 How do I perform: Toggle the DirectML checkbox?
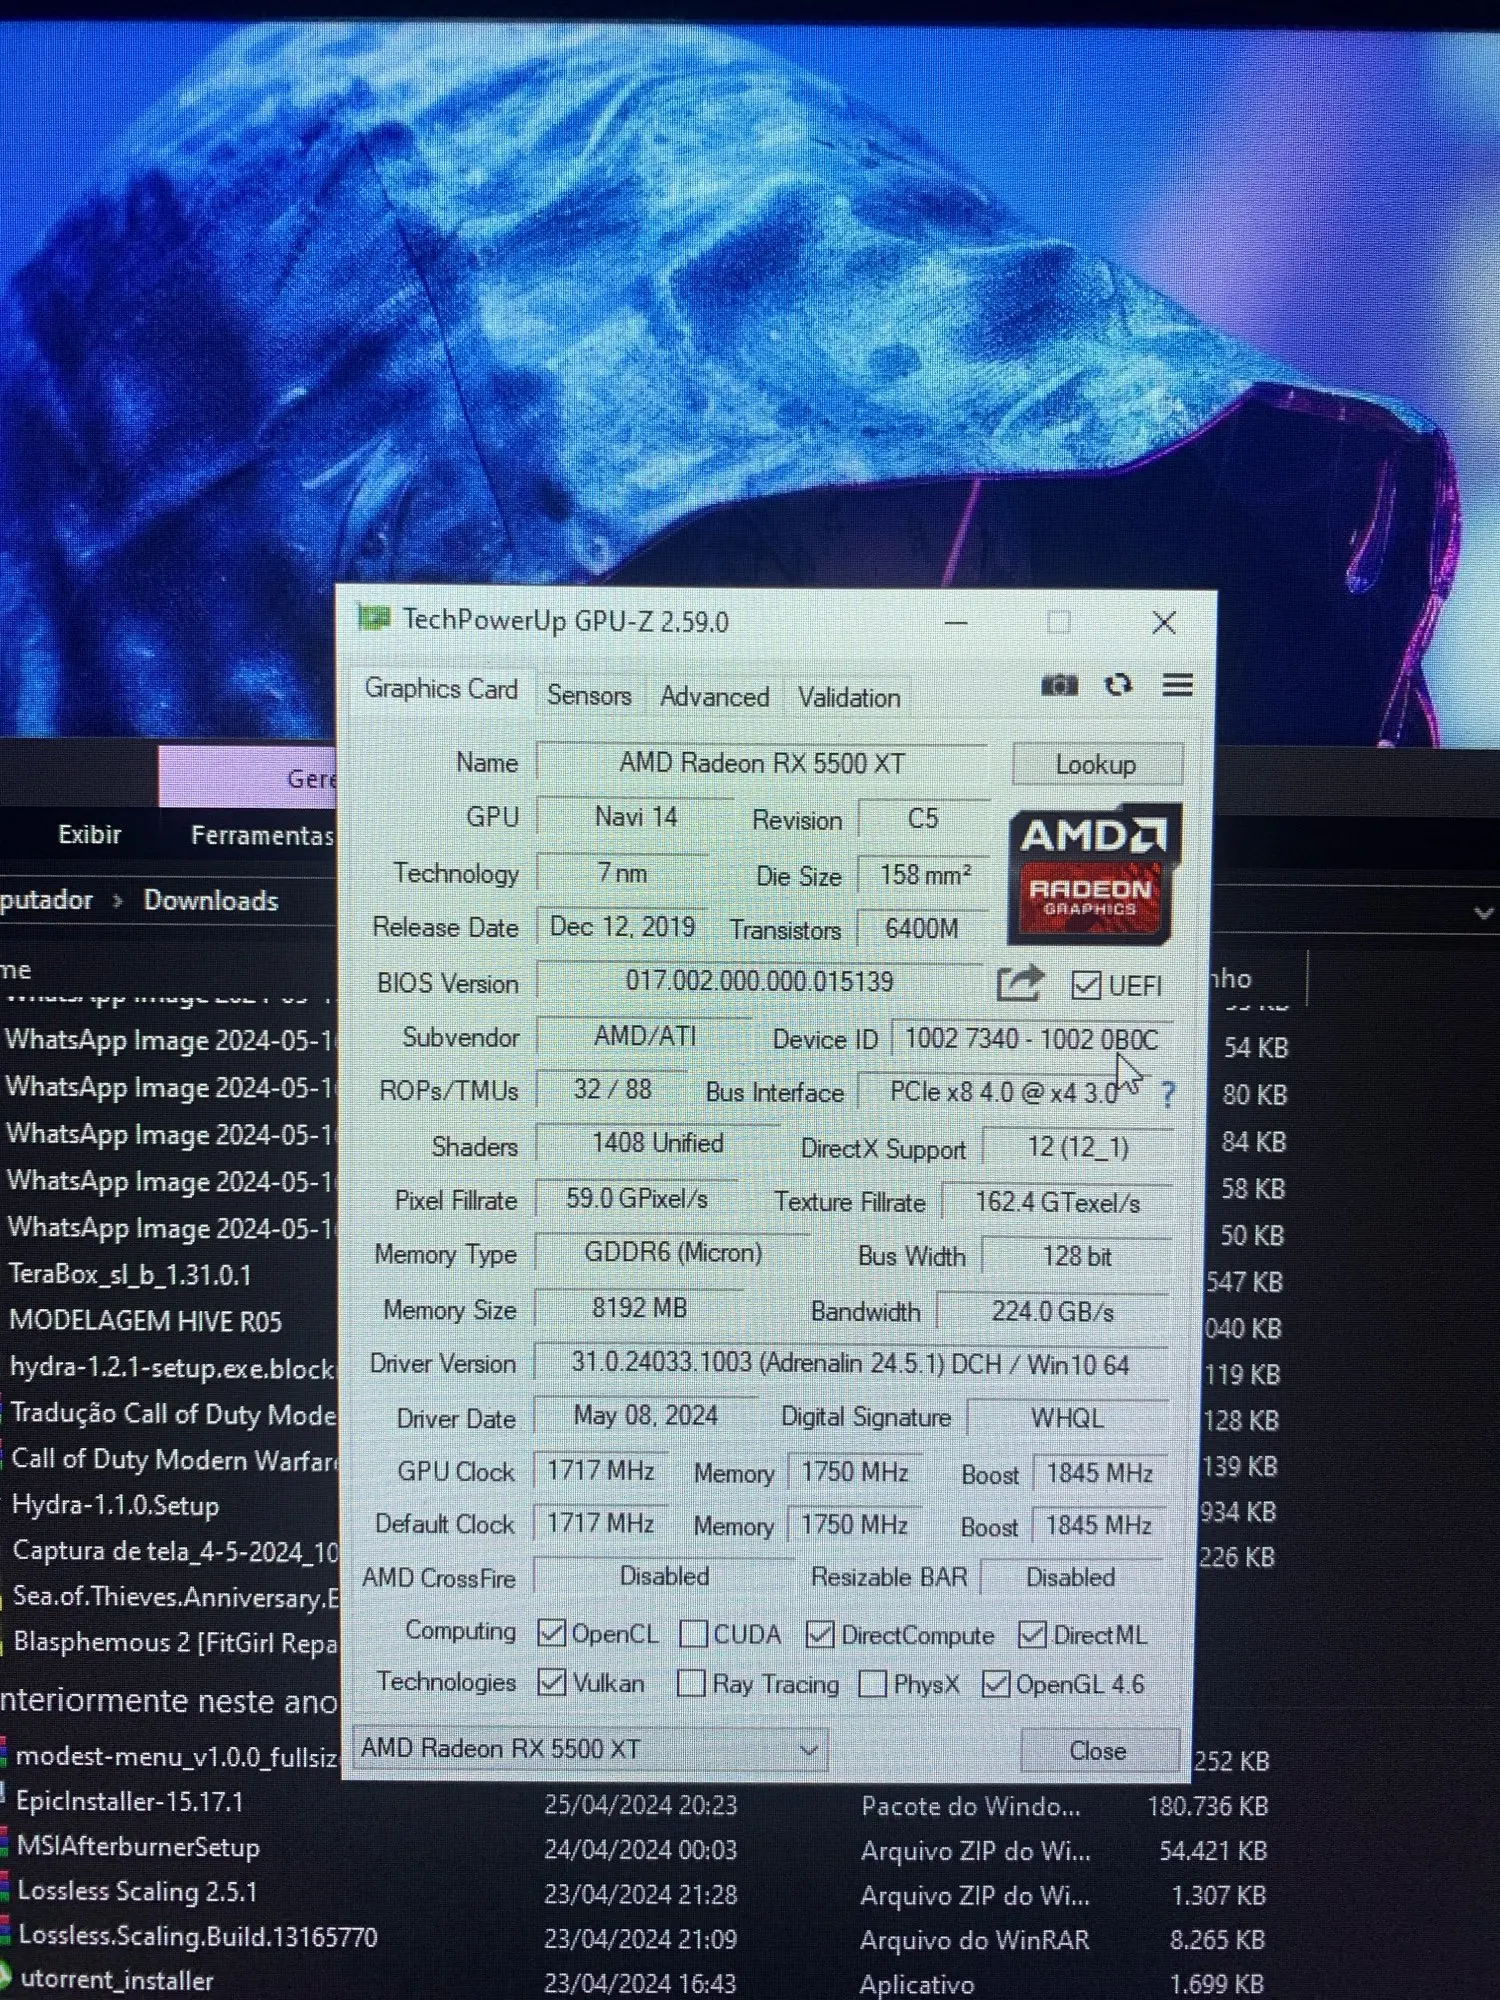tap(1032, 1635)
